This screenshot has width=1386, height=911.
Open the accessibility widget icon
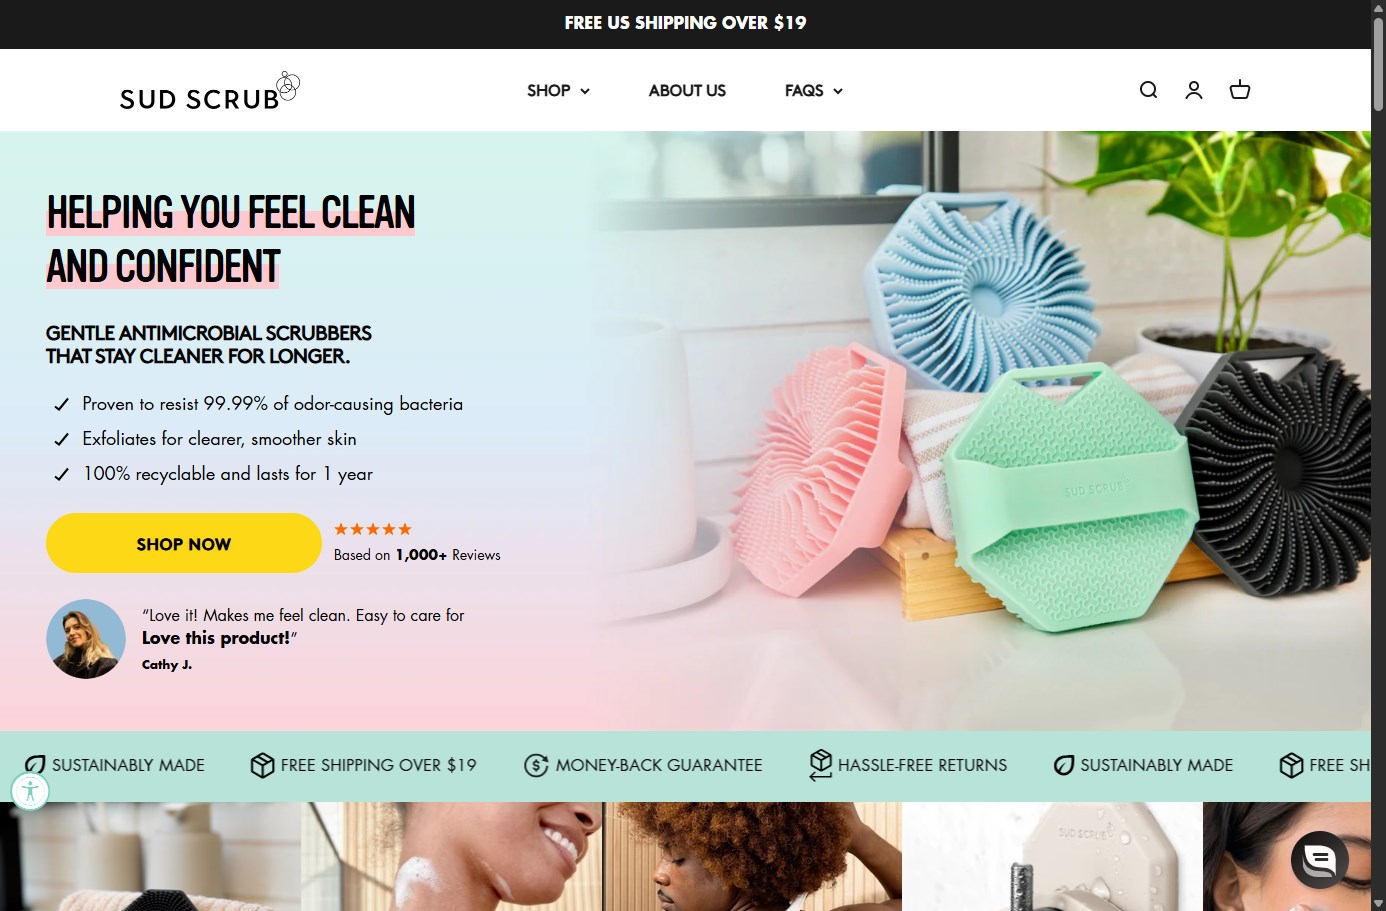(30, 791)
